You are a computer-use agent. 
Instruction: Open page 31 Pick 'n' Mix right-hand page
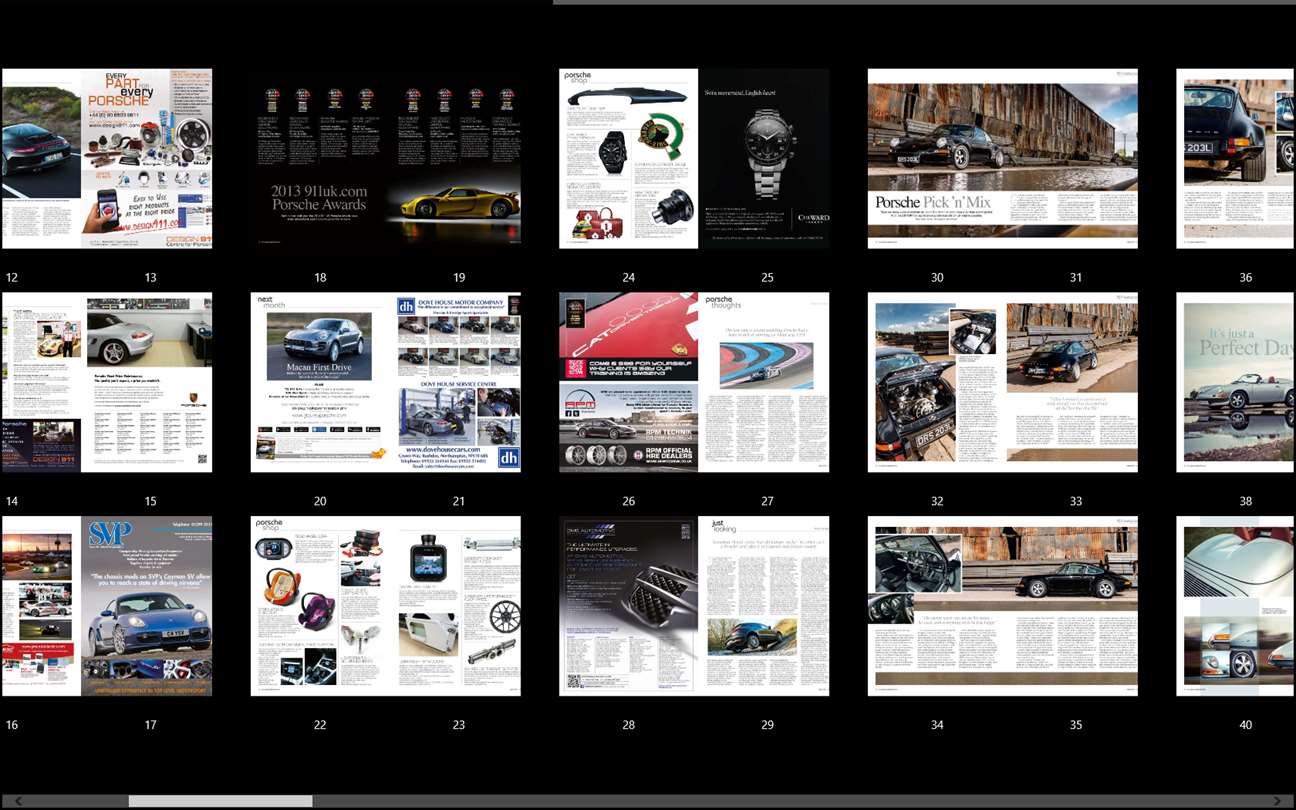click(x=1071, y=158)
